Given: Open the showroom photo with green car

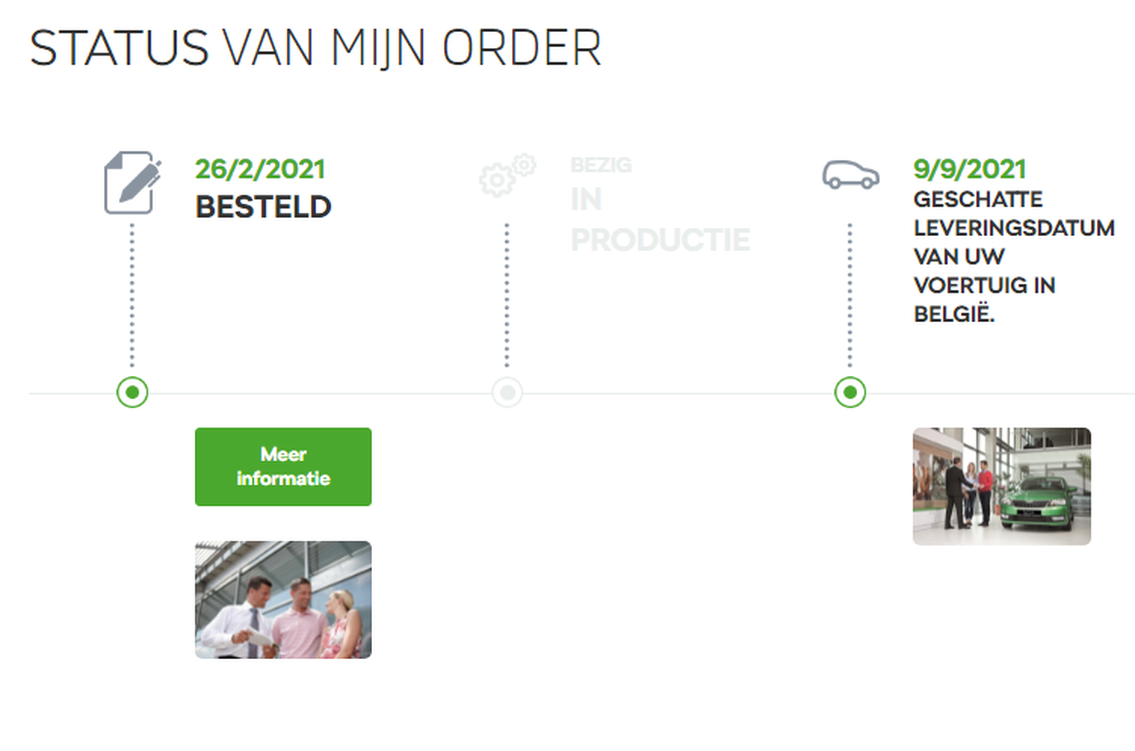Looking at the screenshot, I should pos(1002,486).
